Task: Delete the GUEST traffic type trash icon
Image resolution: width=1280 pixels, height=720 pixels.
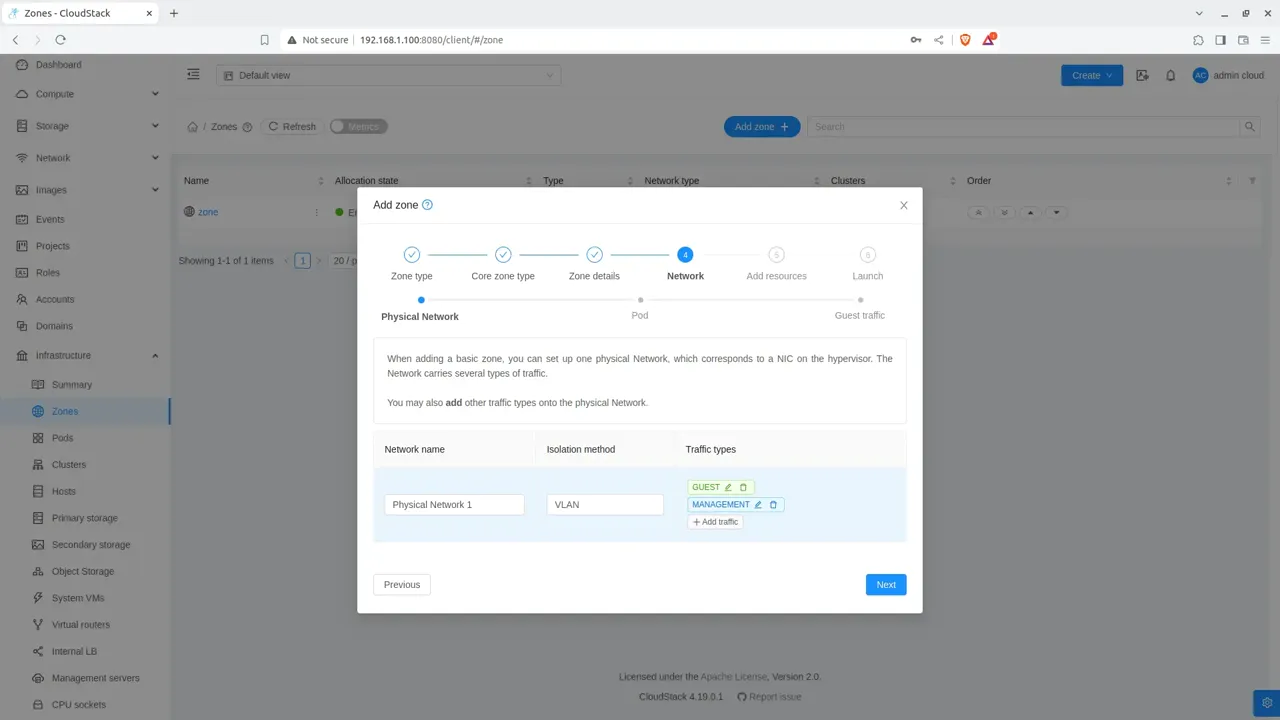Action: [x=743, y=487]
